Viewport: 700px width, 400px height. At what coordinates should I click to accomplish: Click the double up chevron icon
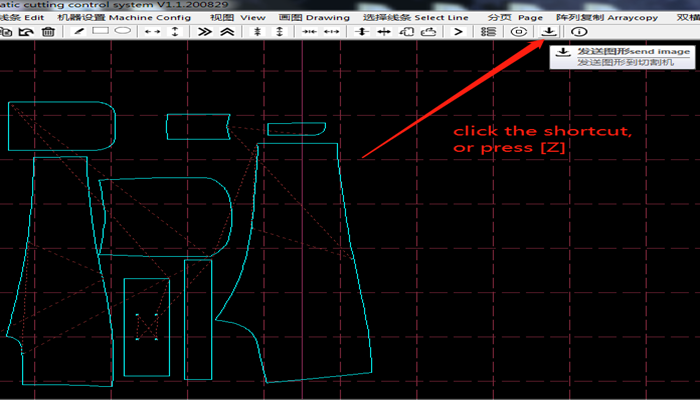(x=228, y=32)
